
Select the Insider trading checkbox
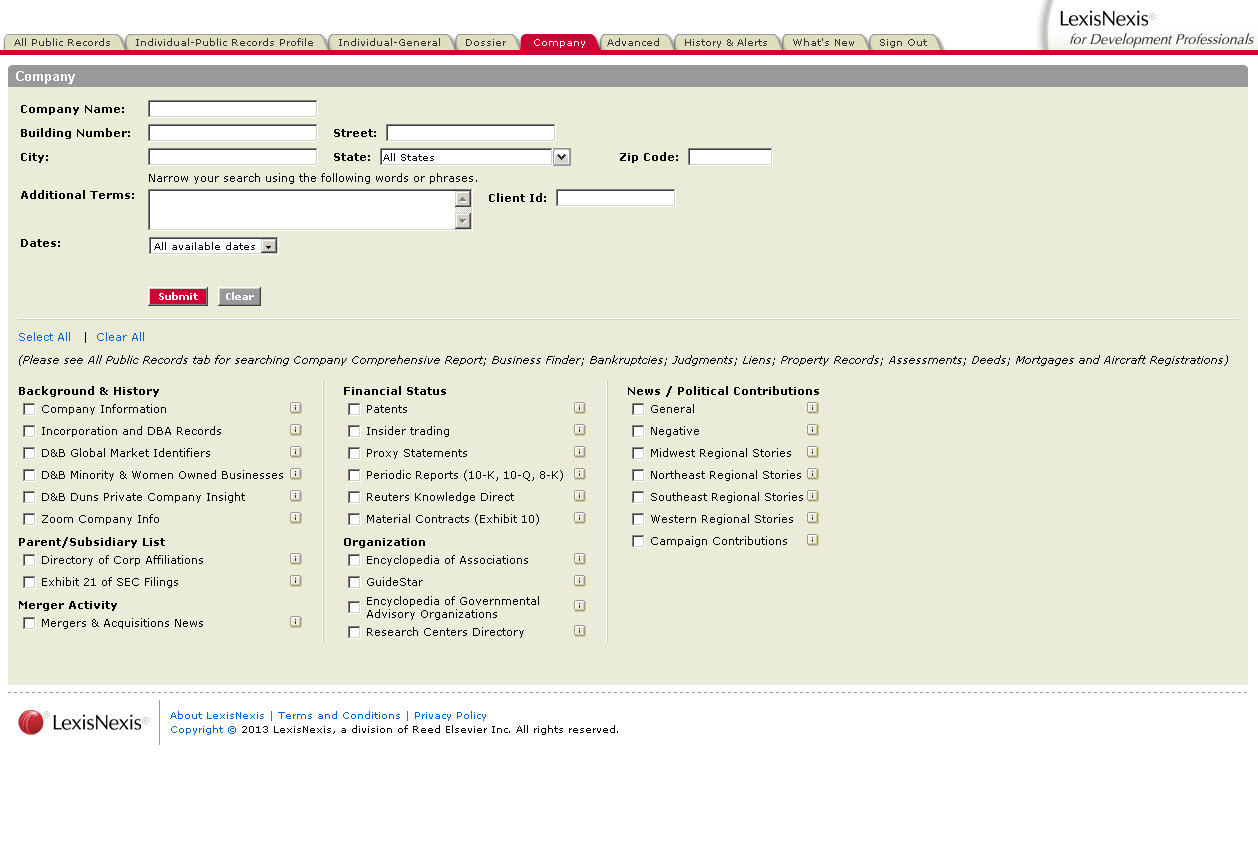click(354, 431)
